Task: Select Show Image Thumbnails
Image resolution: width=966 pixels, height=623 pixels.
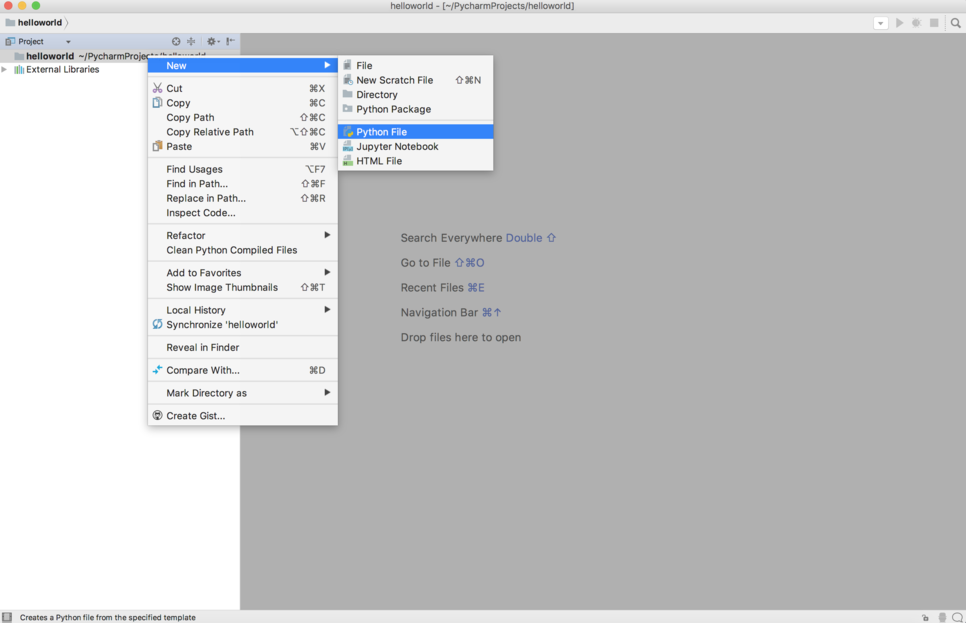Action: click(243, 287)
